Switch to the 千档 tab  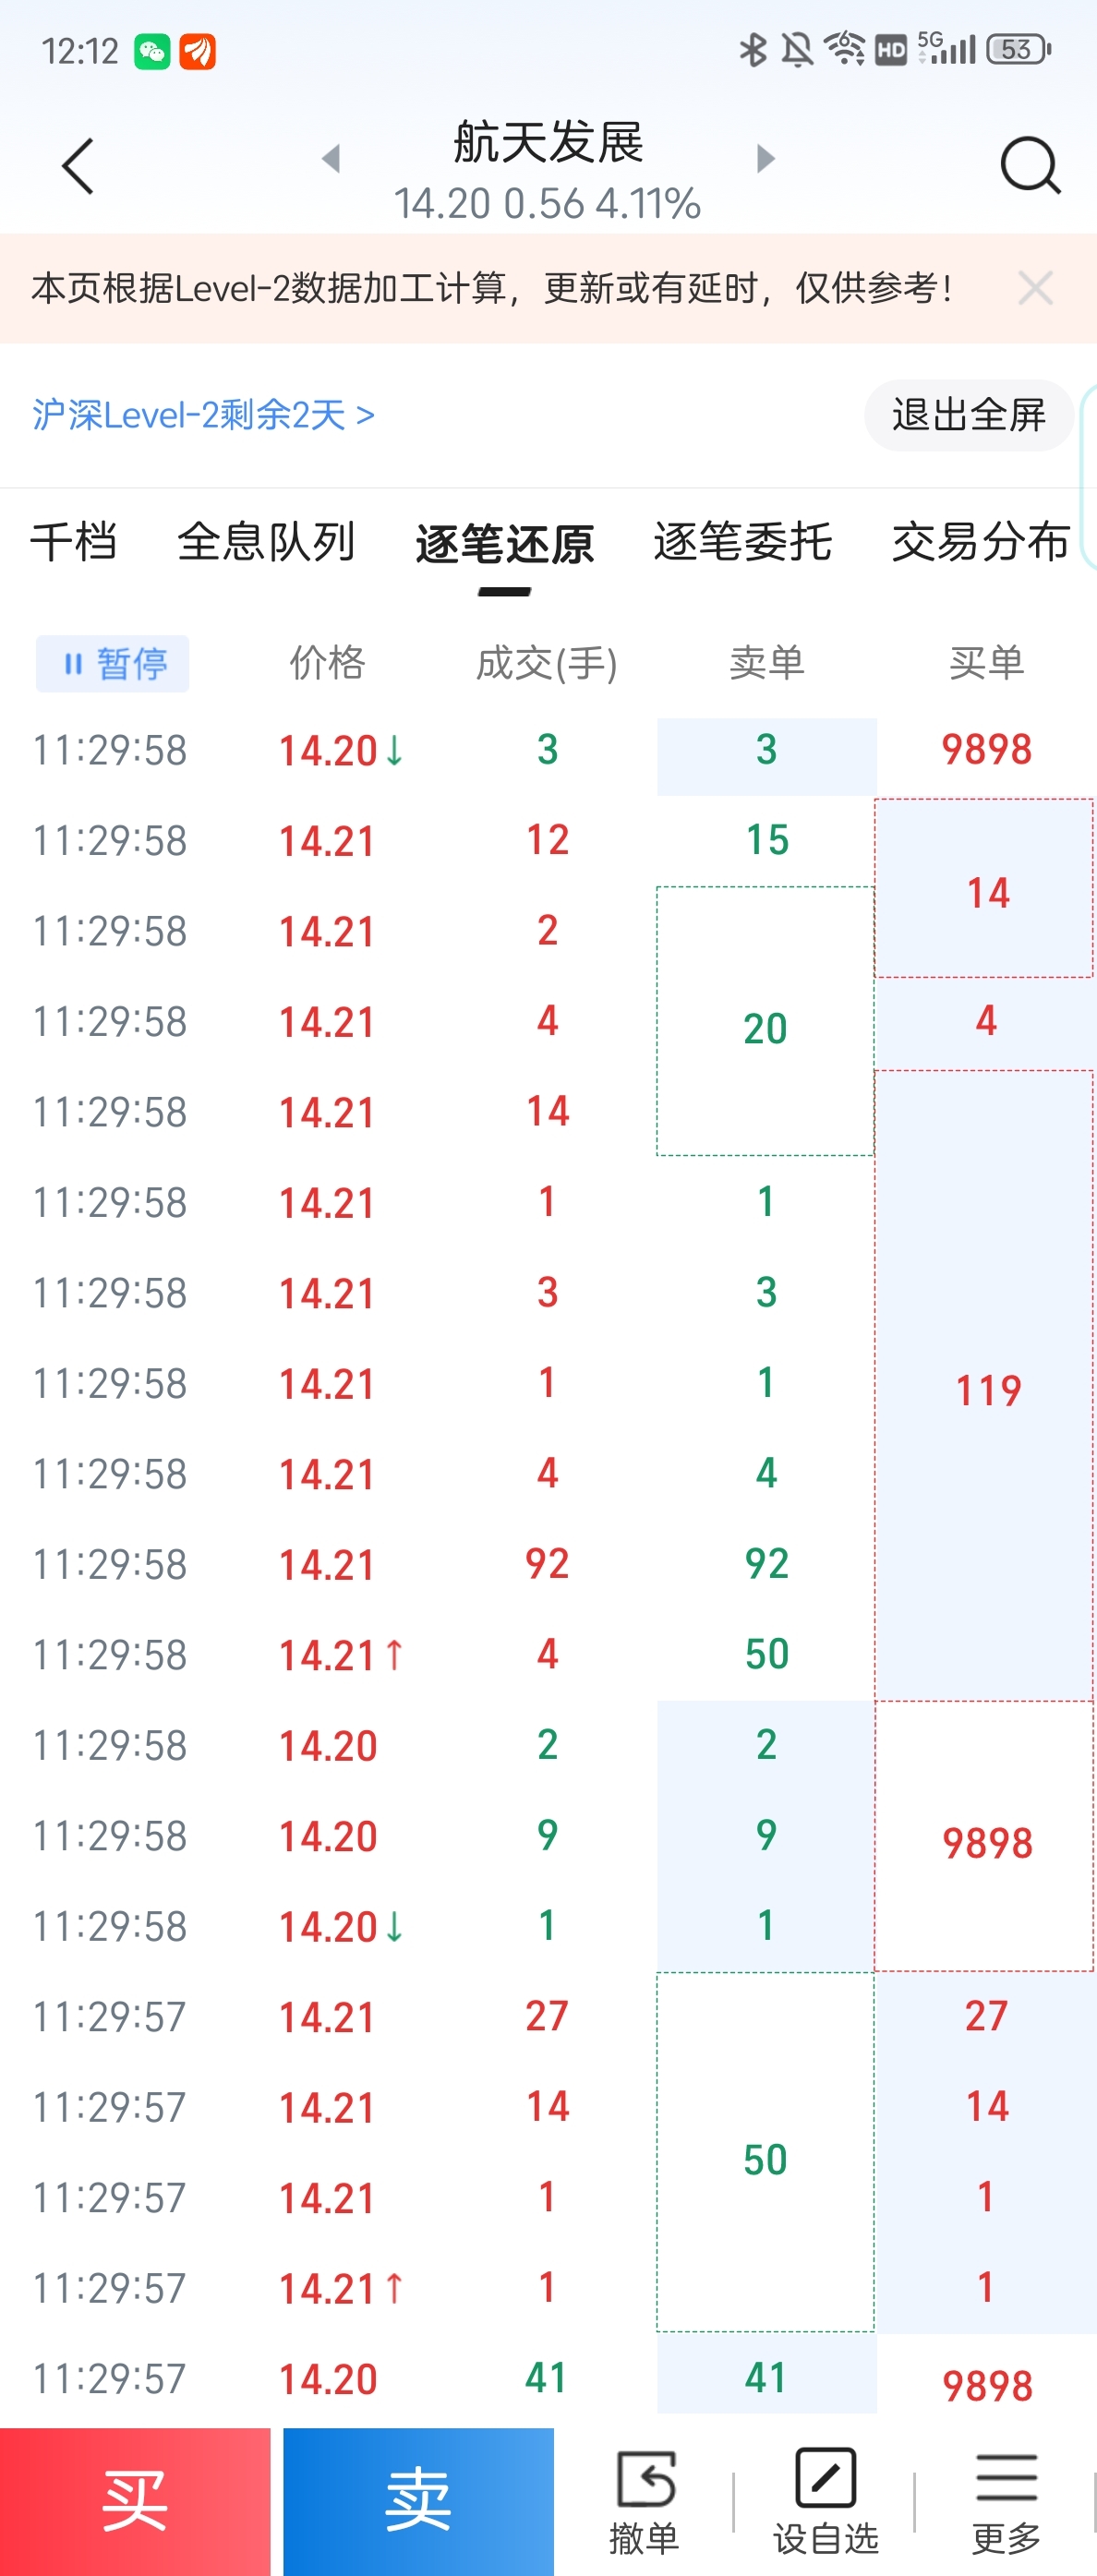pos(74,543)
